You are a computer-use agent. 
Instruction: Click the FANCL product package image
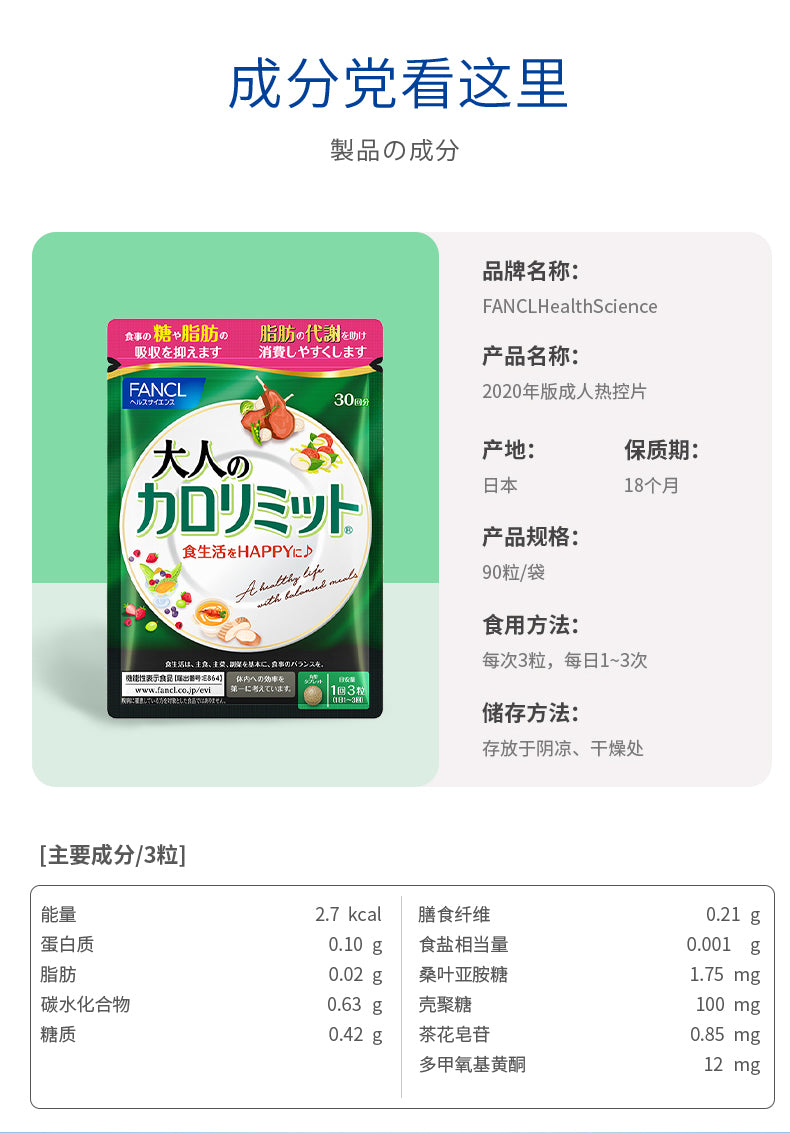tap(244, 518)
